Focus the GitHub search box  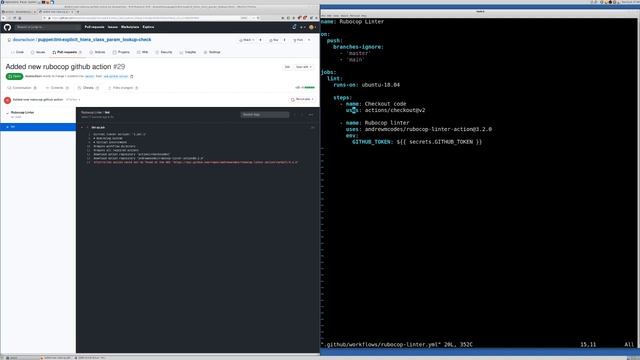[48, 27]
